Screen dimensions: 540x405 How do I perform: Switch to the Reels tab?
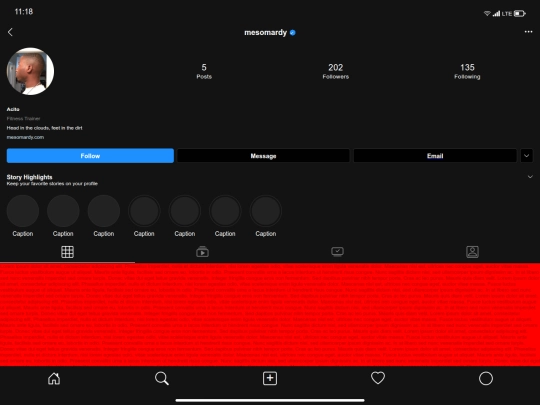pos(202,252)
